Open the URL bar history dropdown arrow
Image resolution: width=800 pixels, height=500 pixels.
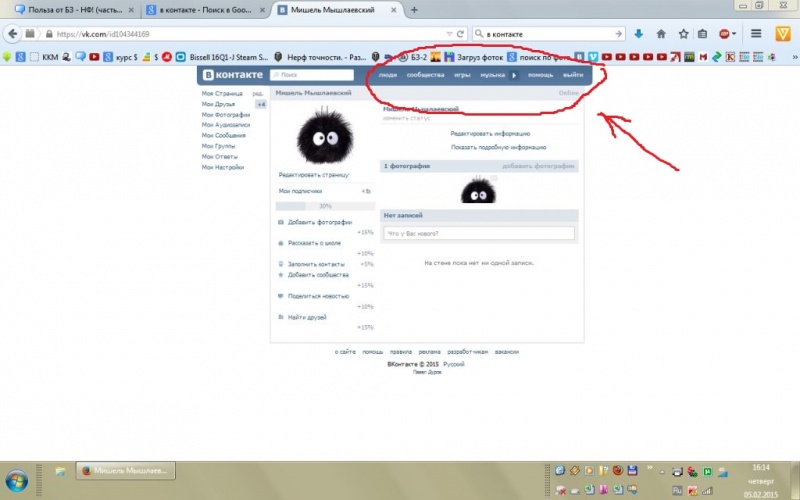click(449, 34)
